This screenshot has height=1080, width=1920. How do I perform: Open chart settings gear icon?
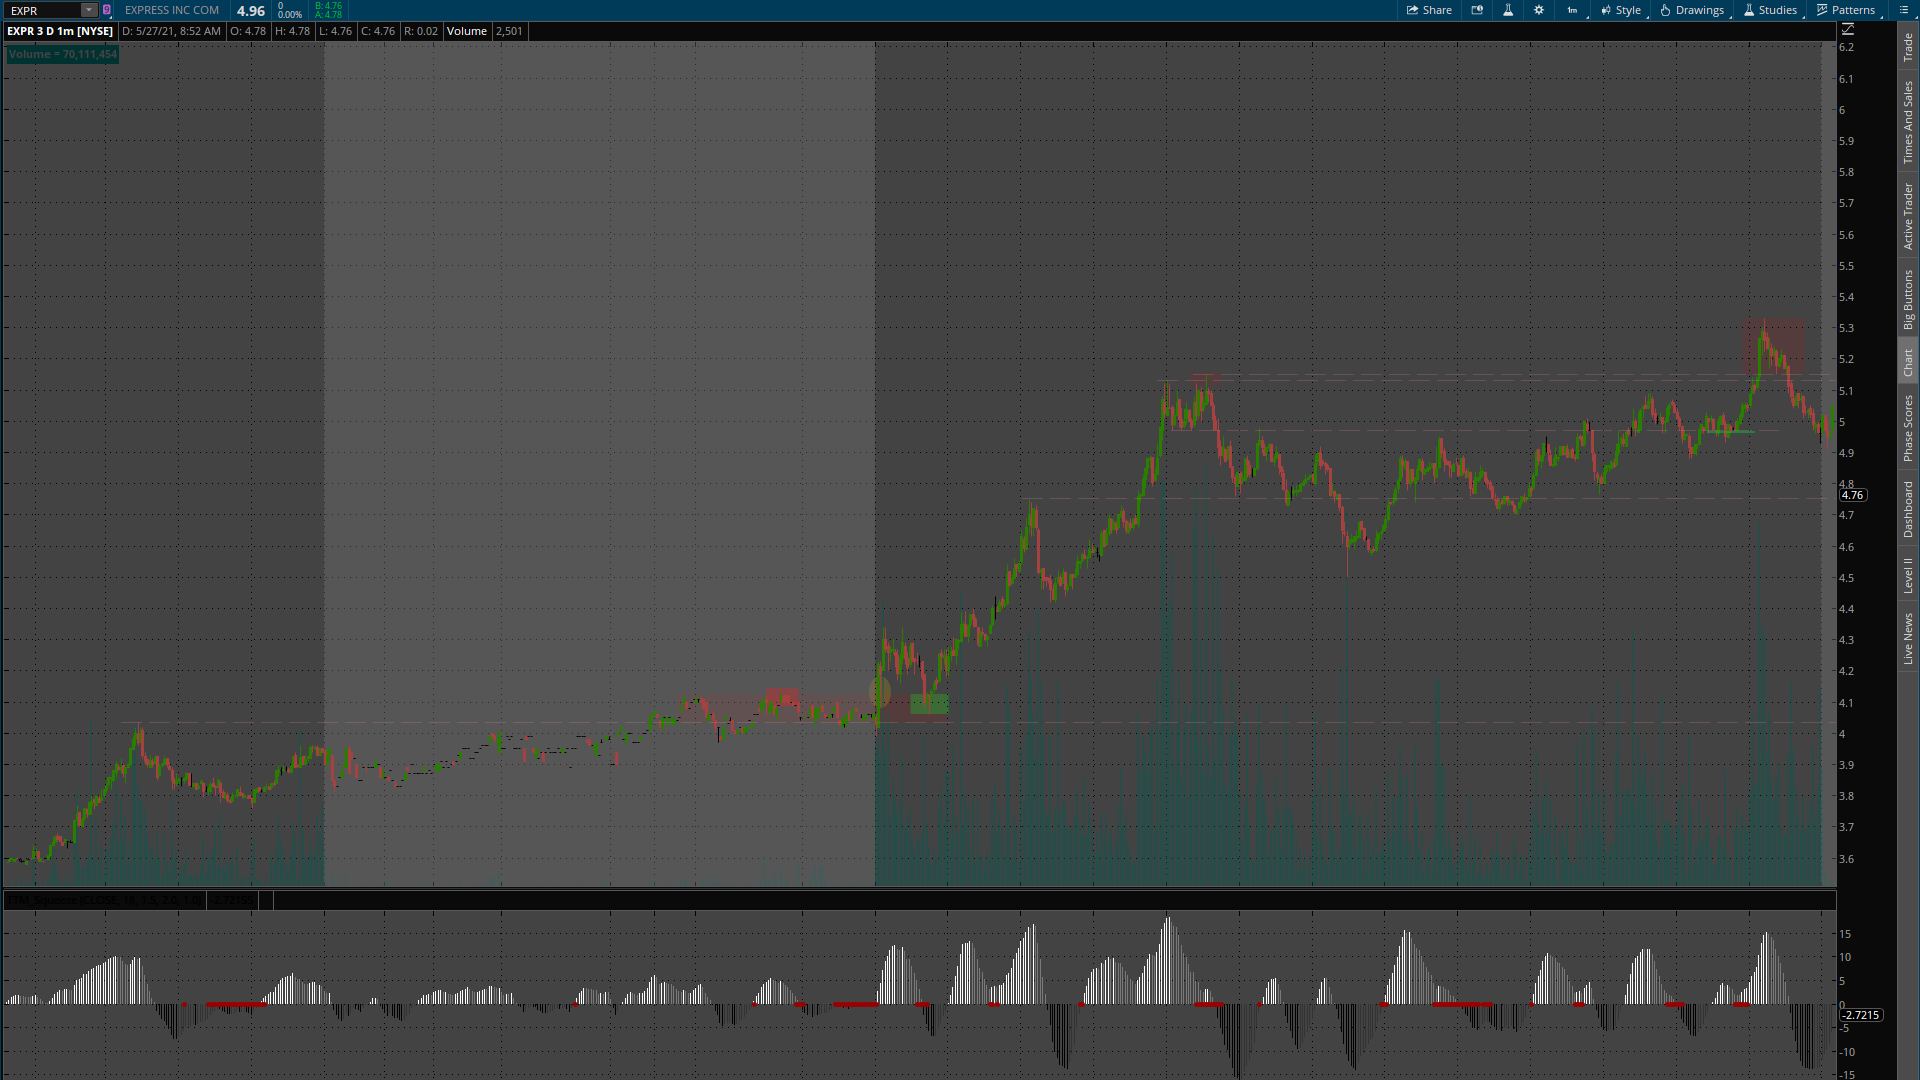point(1539,10)
